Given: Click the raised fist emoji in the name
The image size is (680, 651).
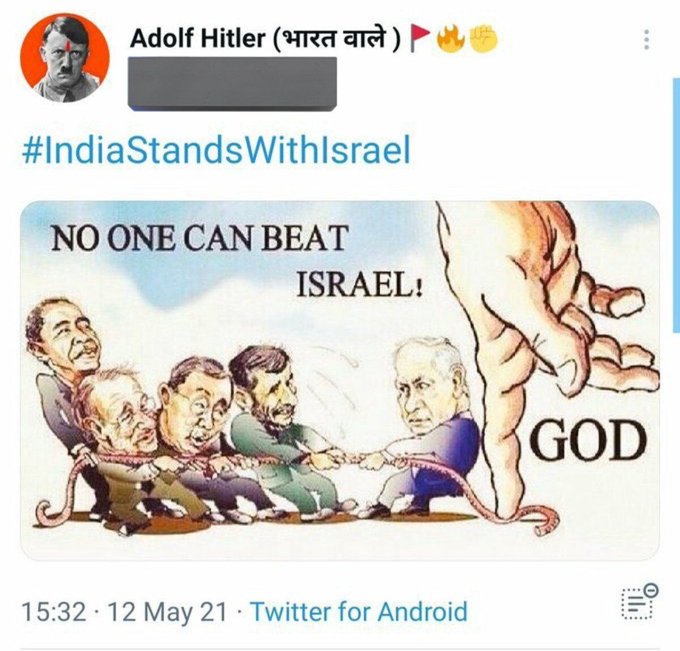Looking at the screenshot, I should point(484,38).
